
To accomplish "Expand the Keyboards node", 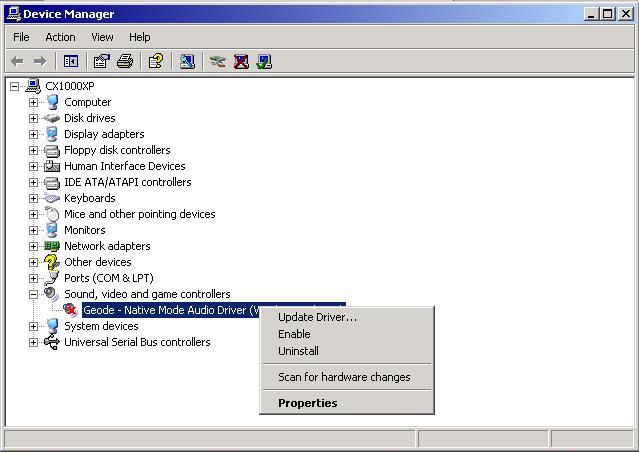I will tap(33, 198).
